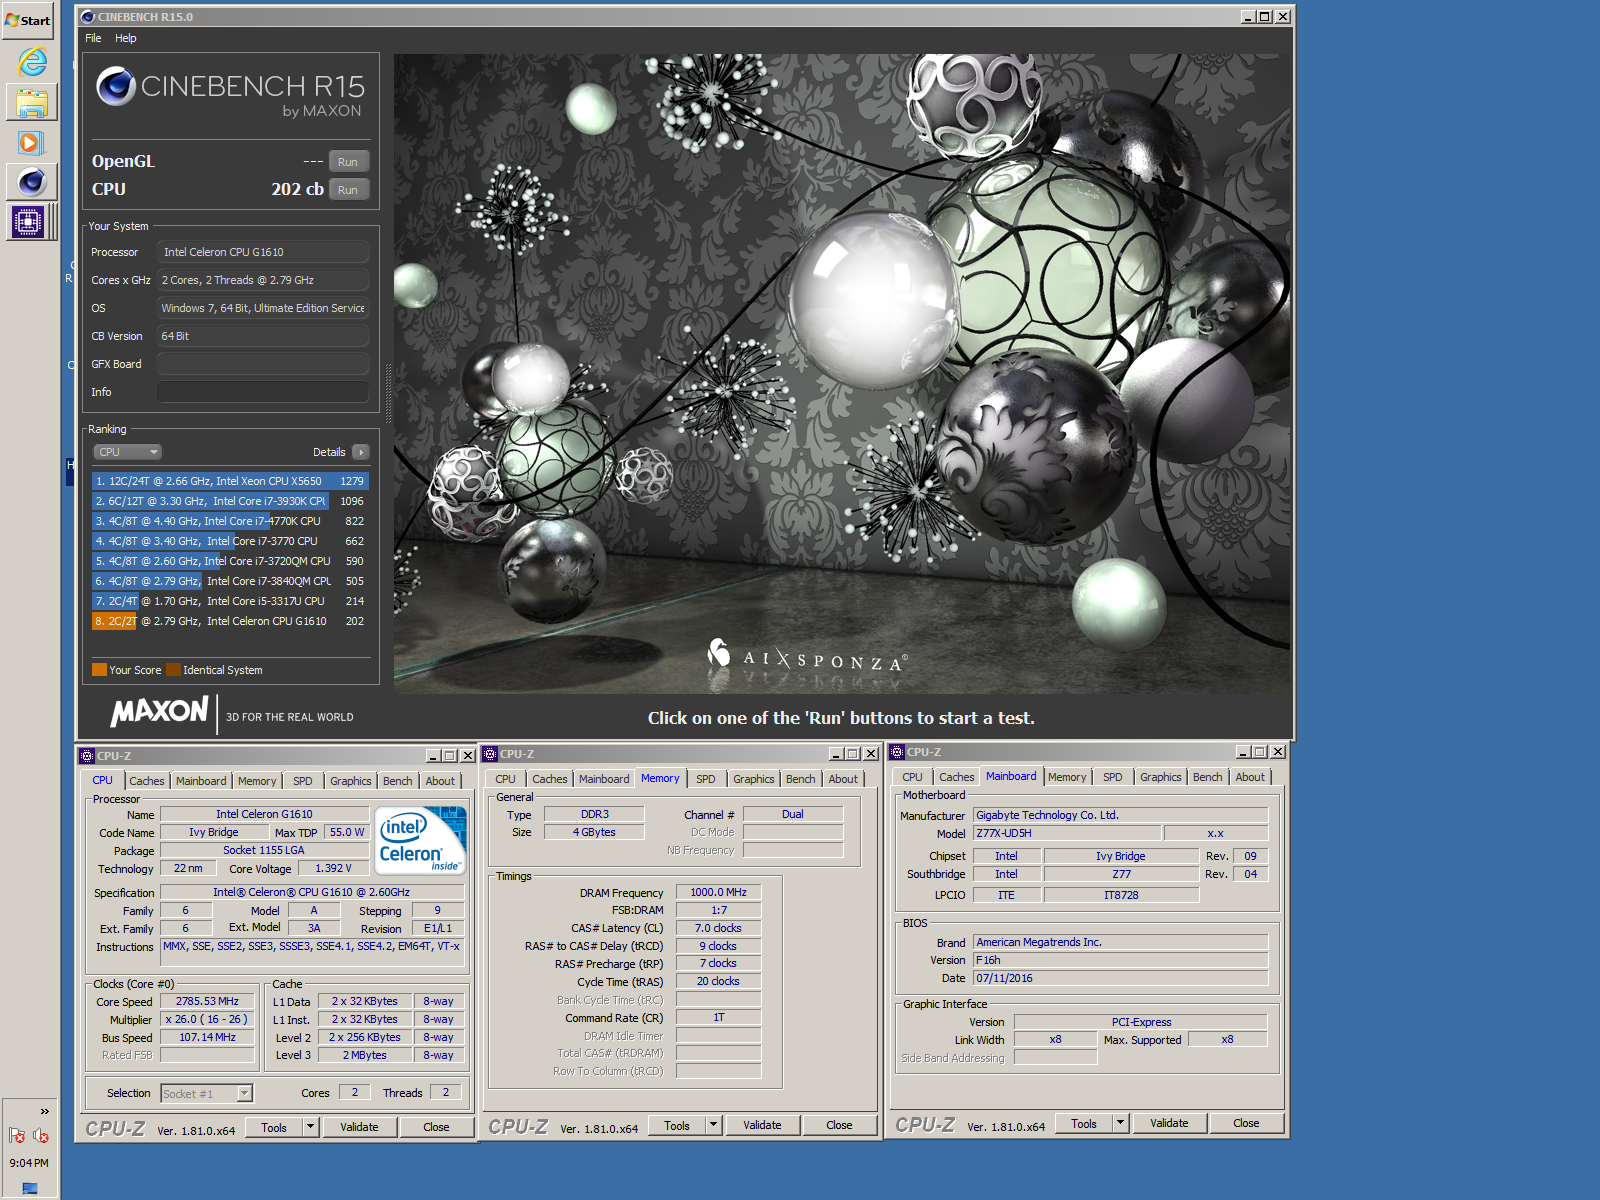Click motherboard model Z77X-UD5H field
This screenshot has width=1600, height=1200.
pyautogui.click(x=1067, y=833)
